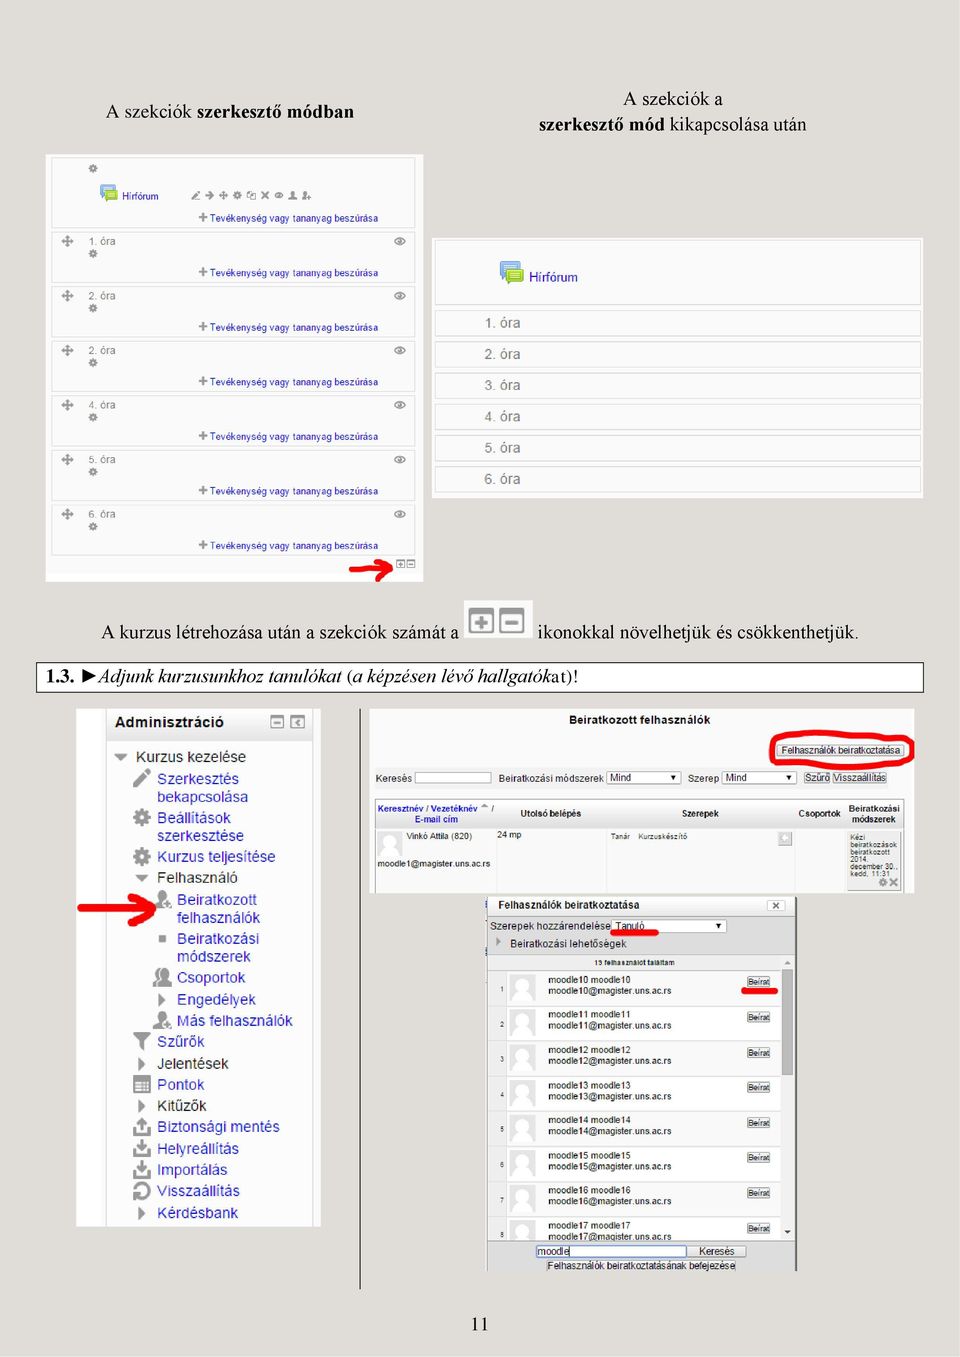Click the move handle of section 1. óra
This screenshot has width=960, height=1357.
point(67,241)
